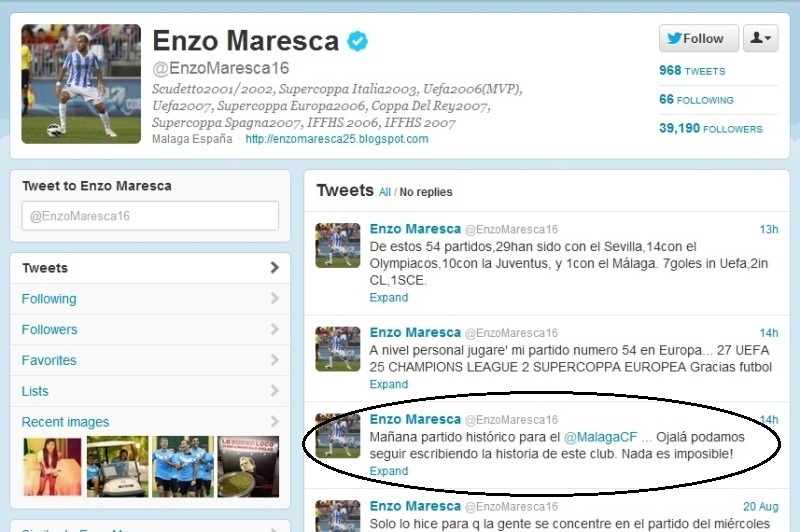
Task: Switch tweets filter to All
Action: (385, 192)
